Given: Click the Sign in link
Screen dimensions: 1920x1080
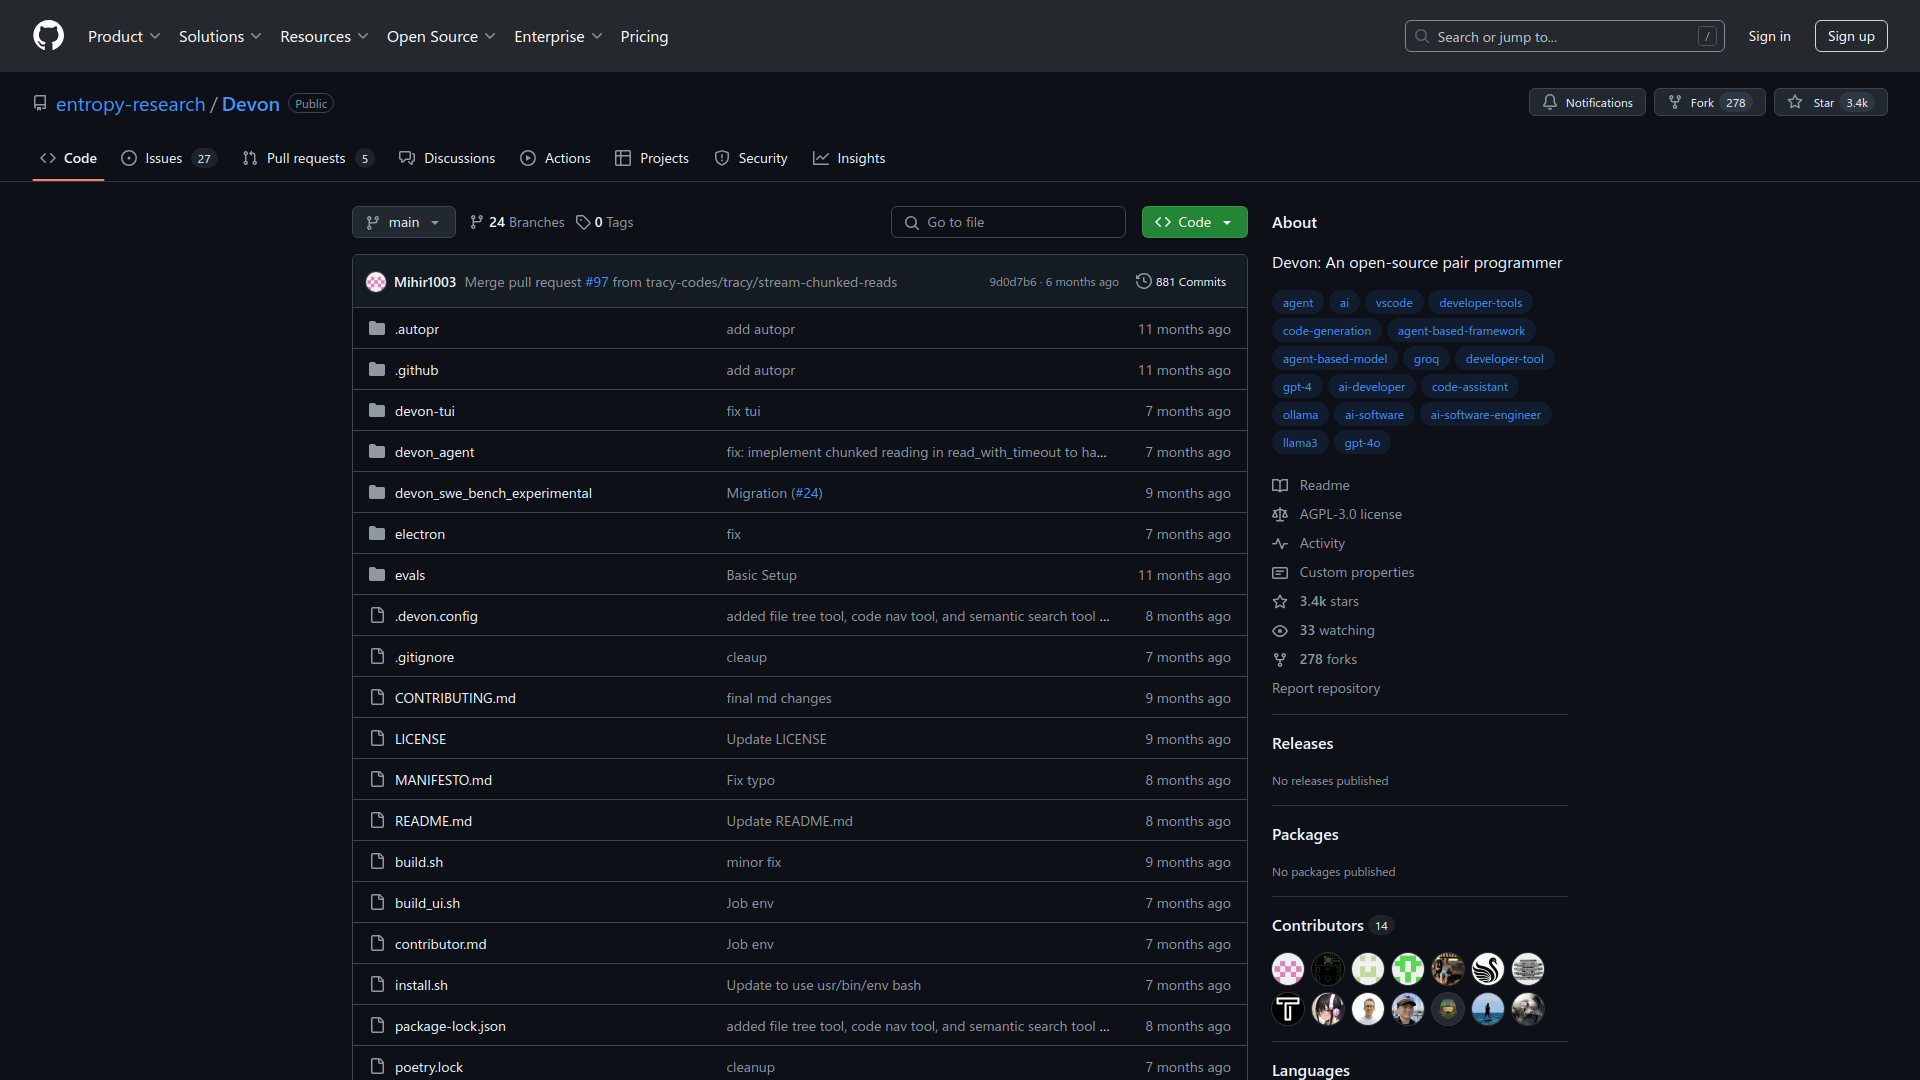Looking at the screenshot, I should (x=1769, y=36).
